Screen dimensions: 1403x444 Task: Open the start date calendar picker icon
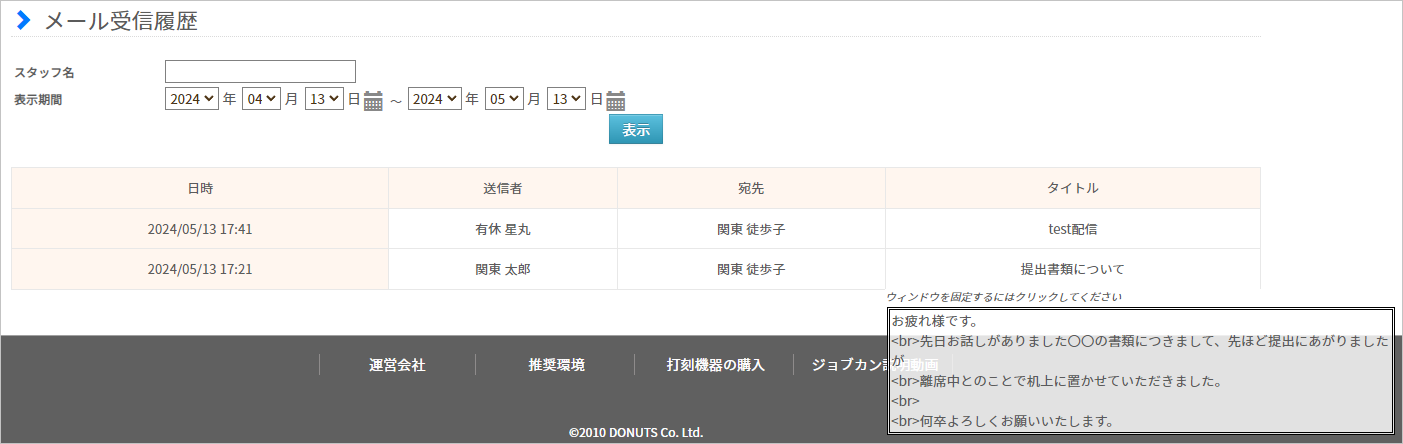pos(373,100)
